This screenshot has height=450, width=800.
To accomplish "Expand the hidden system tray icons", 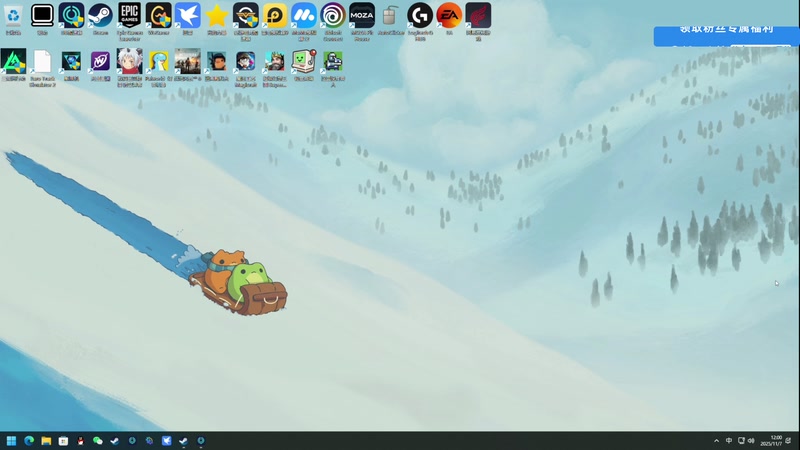I will click(x=716, y=441).
